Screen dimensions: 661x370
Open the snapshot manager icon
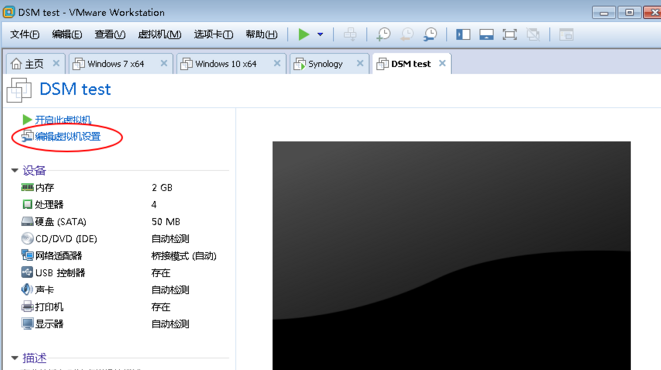tap(430, 35)
